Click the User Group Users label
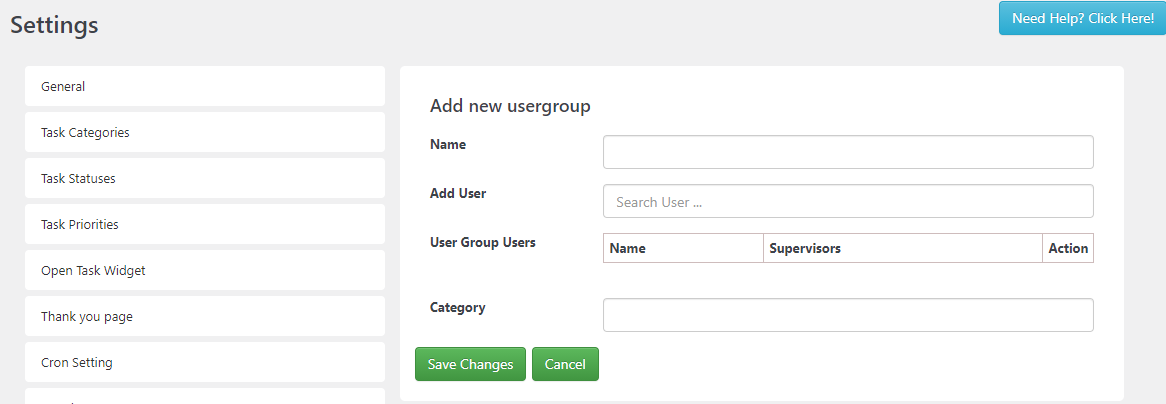 (483, 242)
